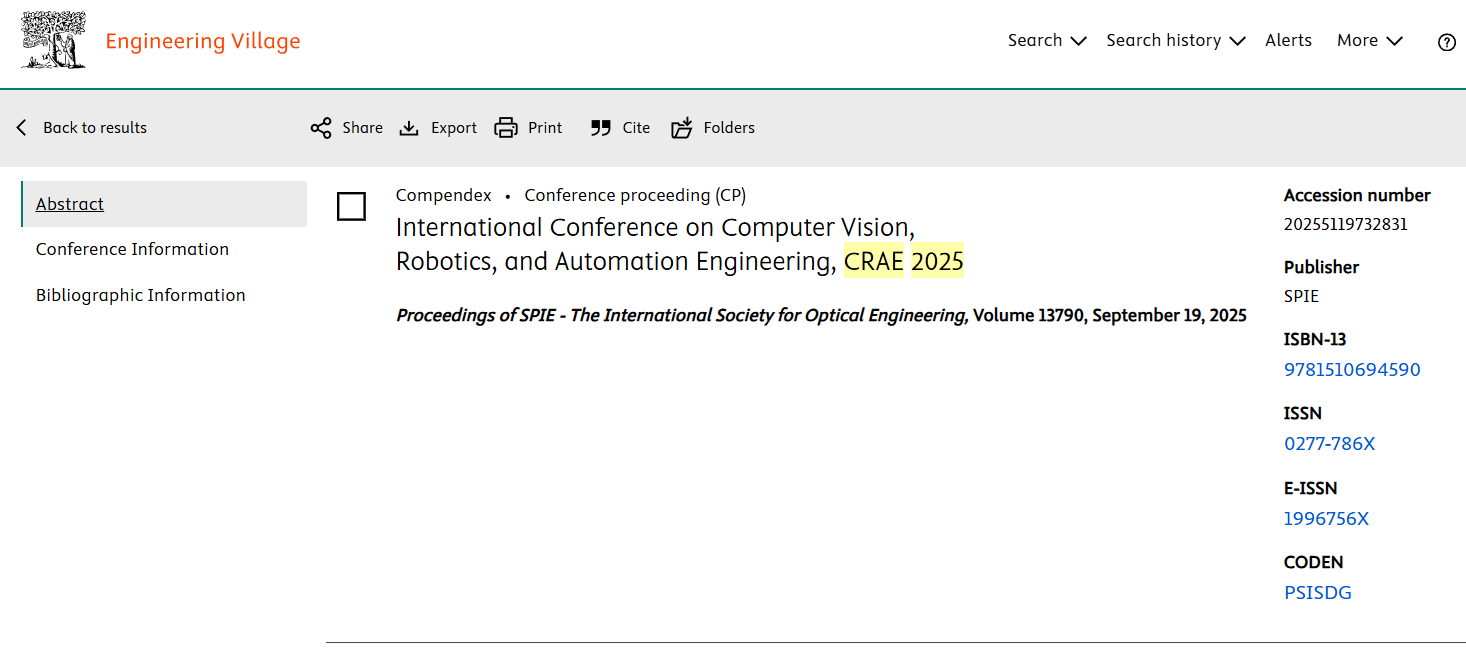Go to the Bibliographic Information section
Viewport: 1466px width, 666px height.
[140, 295]
